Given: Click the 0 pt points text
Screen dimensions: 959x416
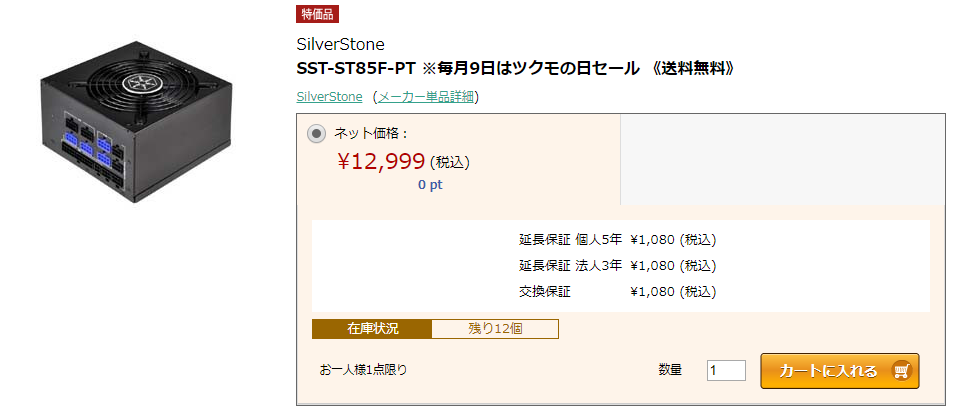Looking at the screenshot, I should (x=430, y=185).
